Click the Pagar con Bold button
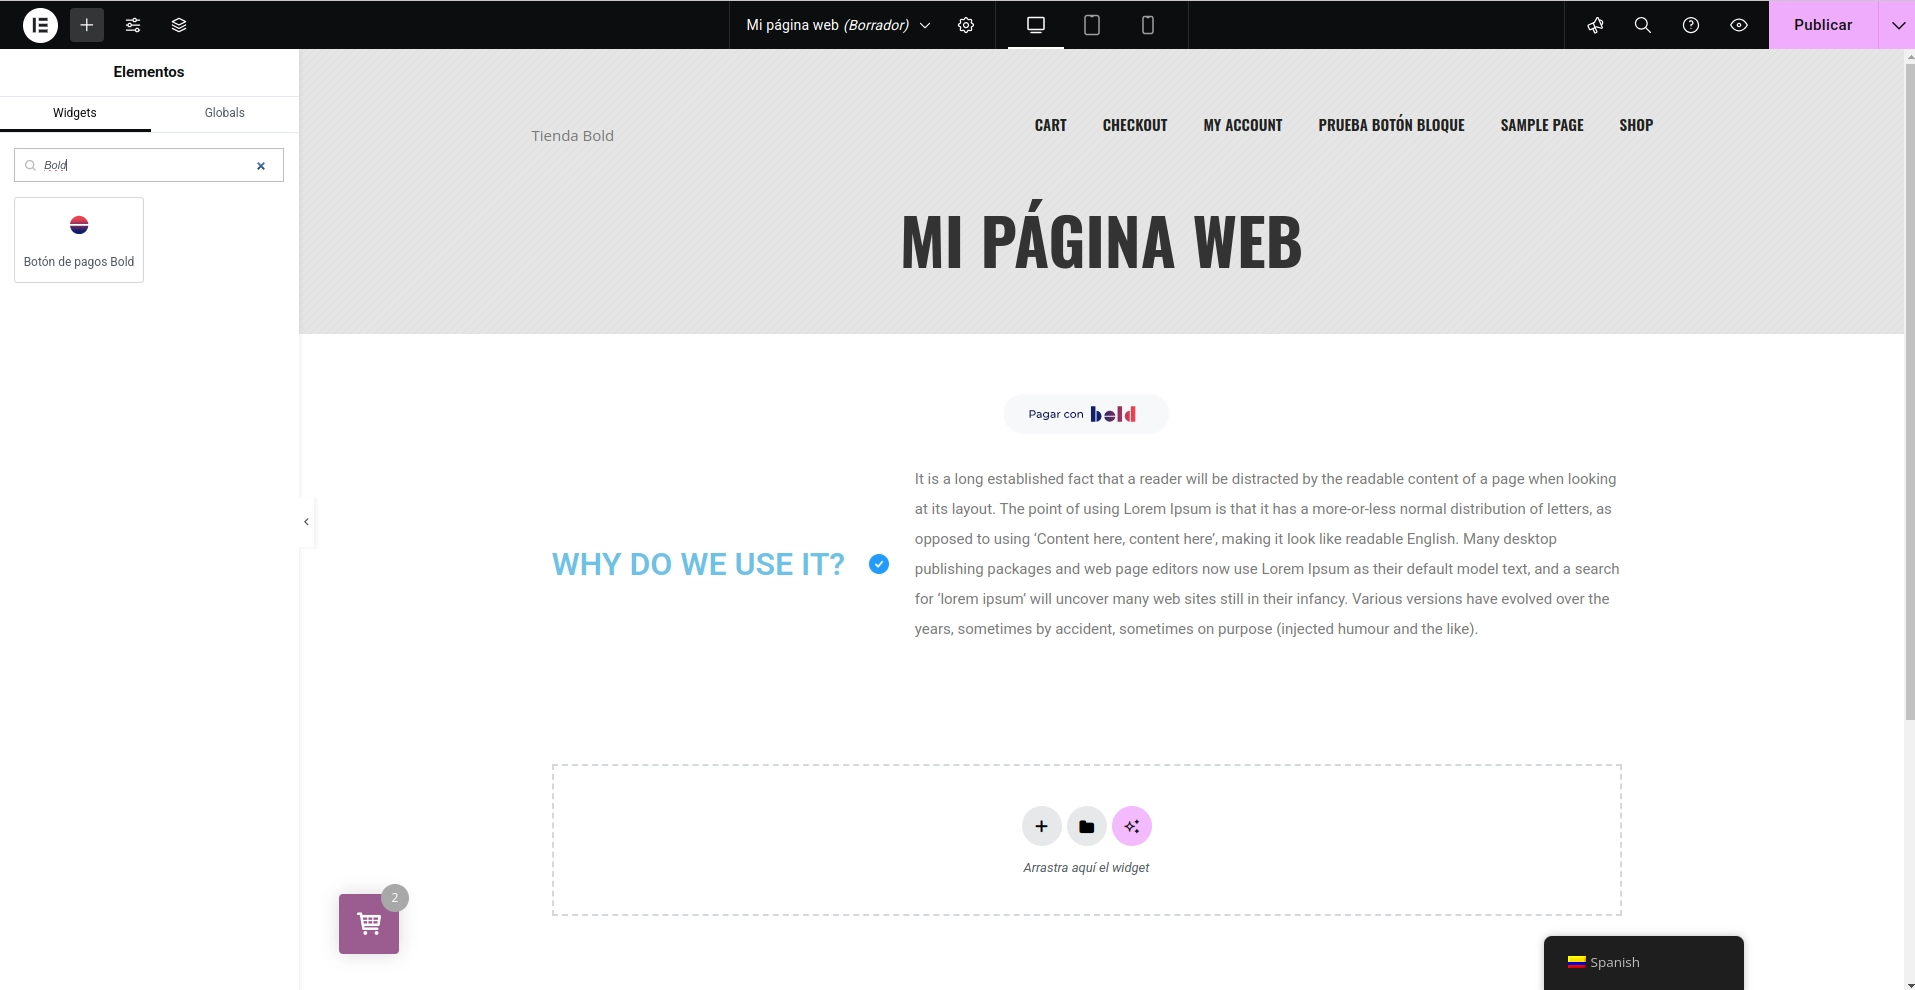The image size is (1915, 990). point(1086,414)
